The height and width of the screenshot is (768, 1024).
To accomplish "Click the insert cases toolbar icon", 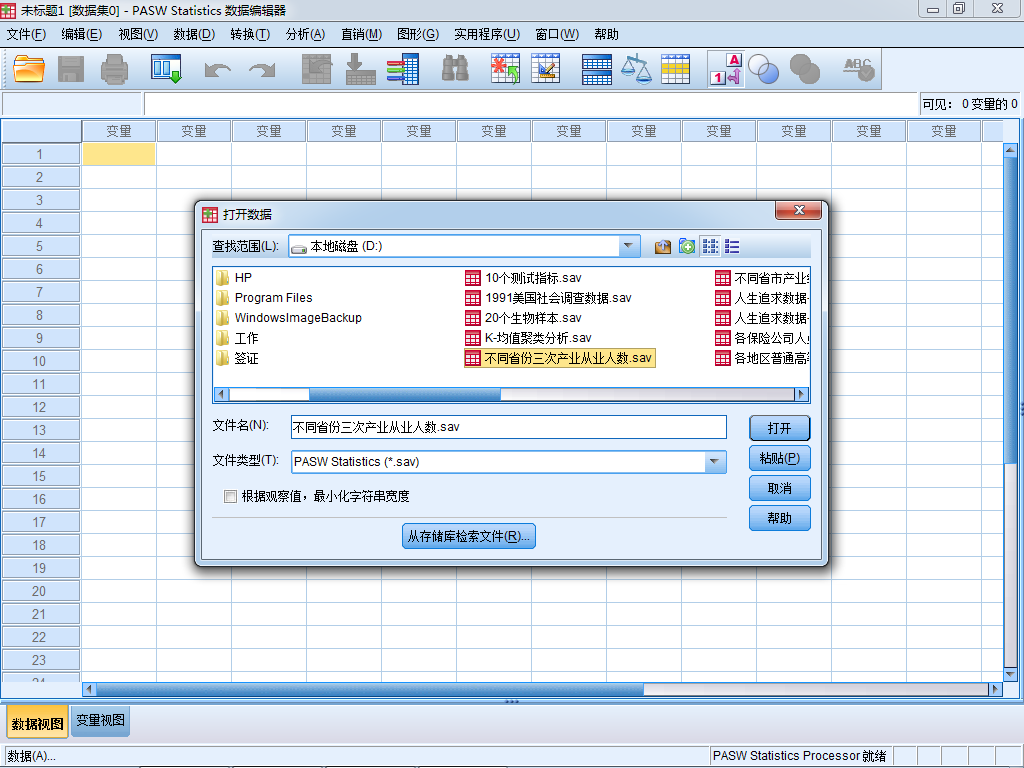I will tap(505, 69).
